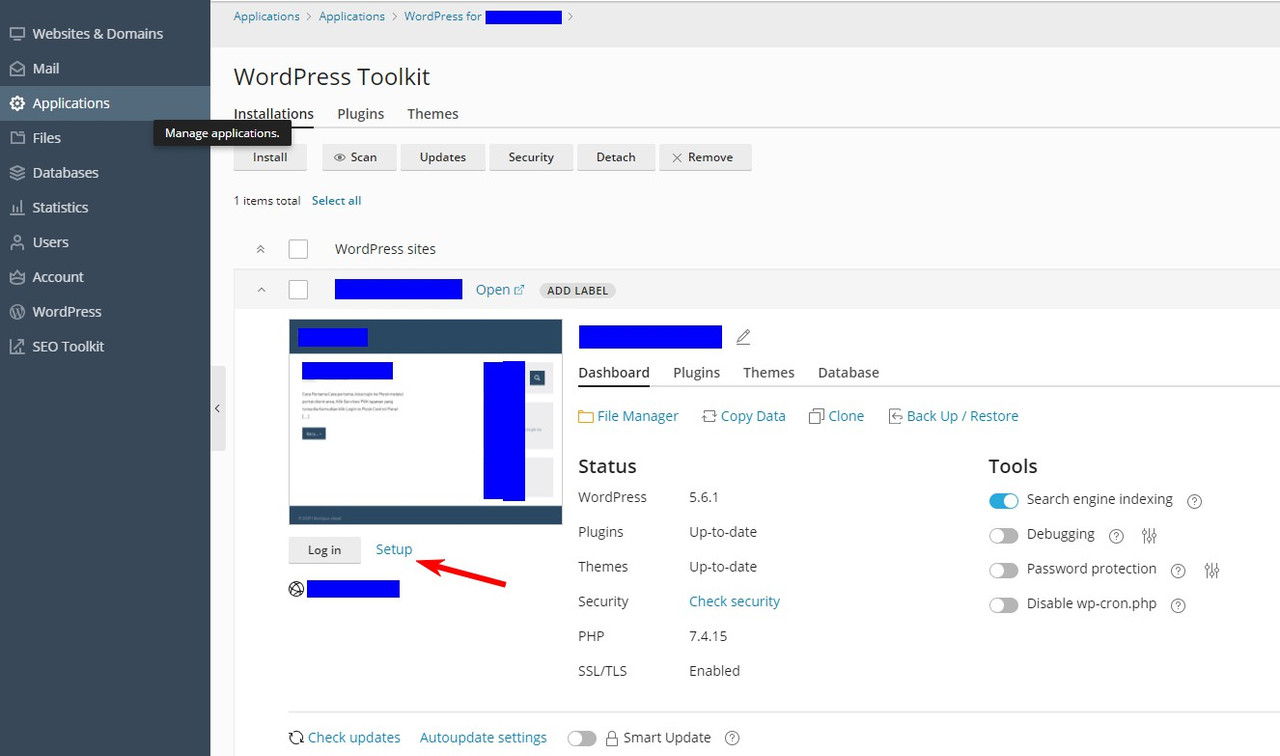Click the SEO Toolkit chart icon
Viewport: 1280px width, 756px height.
pyautogui.click(x=17, y=347)
